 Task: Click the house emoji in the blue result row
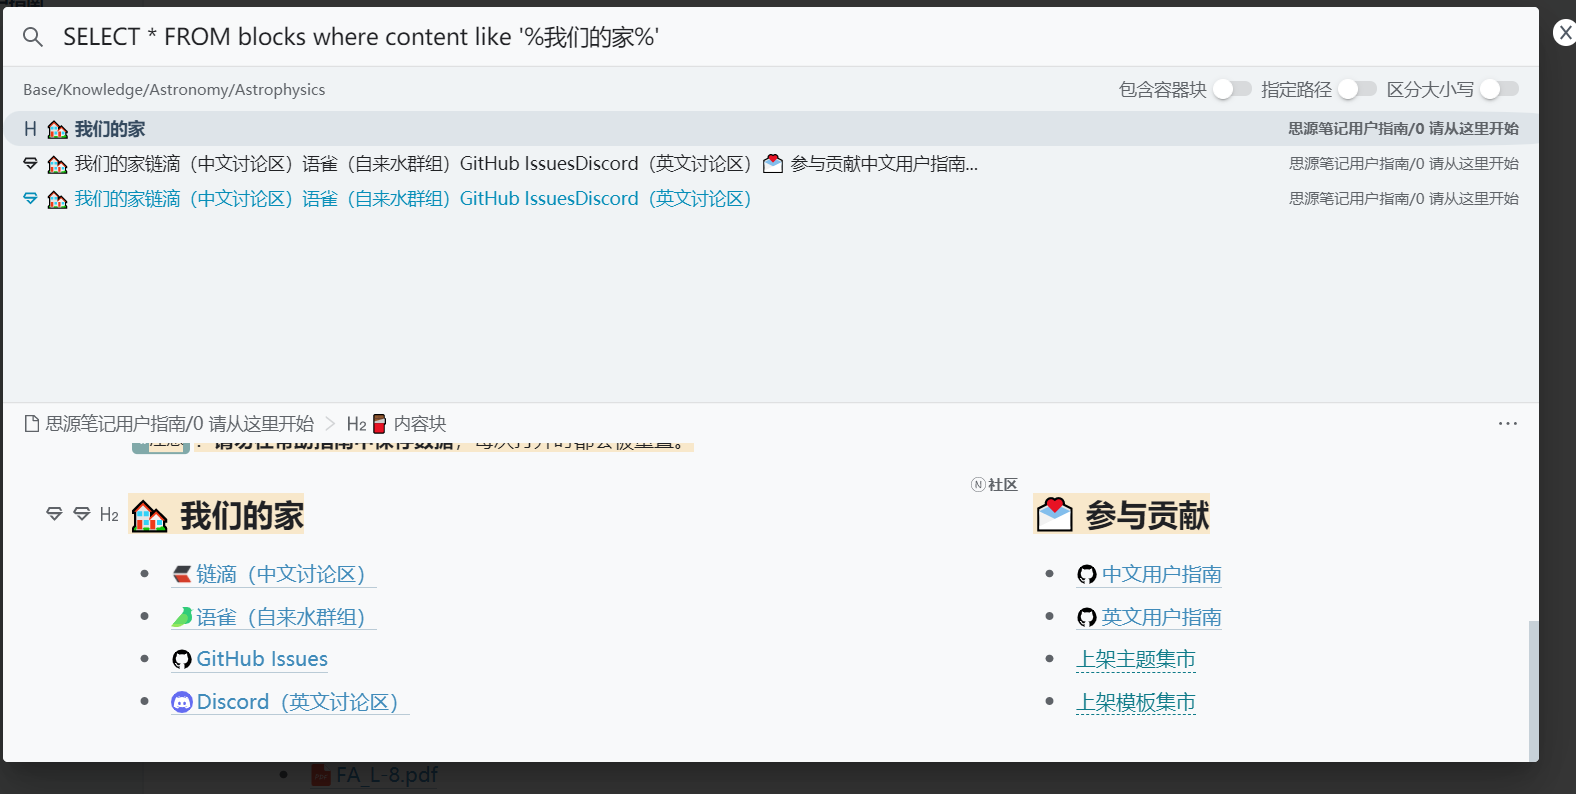pyautogui.click(x=58, y=199)
